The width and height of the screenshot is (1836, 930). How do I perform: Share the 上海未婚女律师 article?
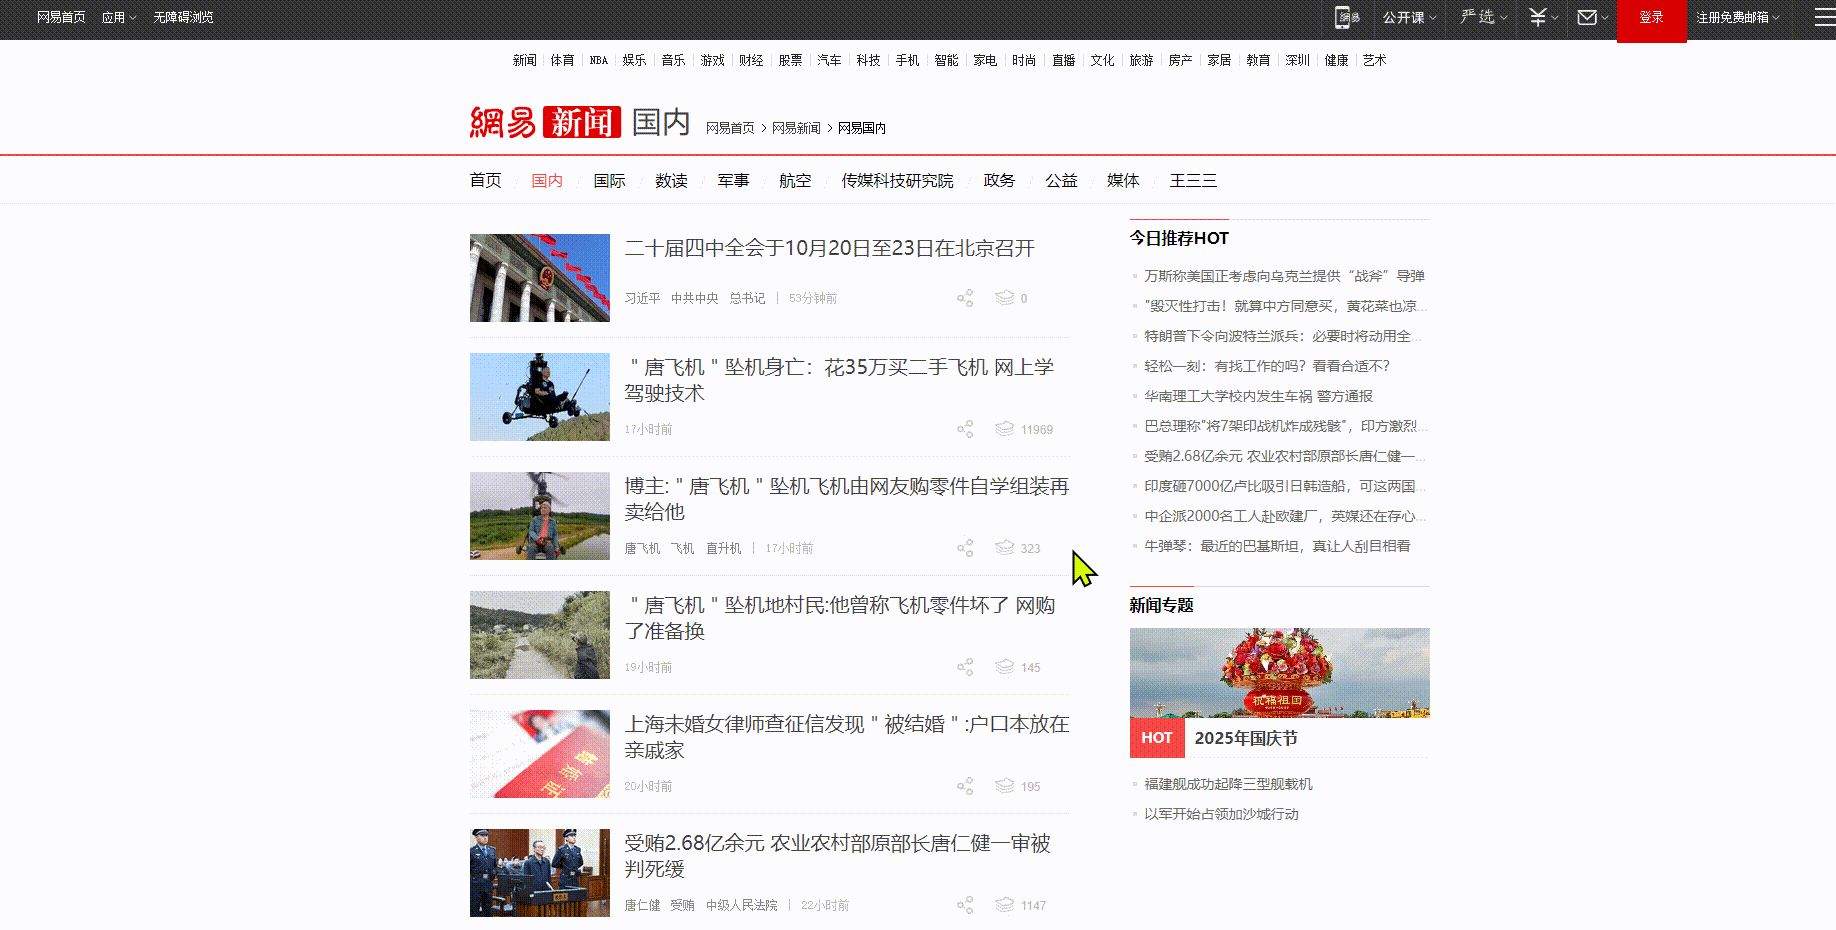pos(965,786)
